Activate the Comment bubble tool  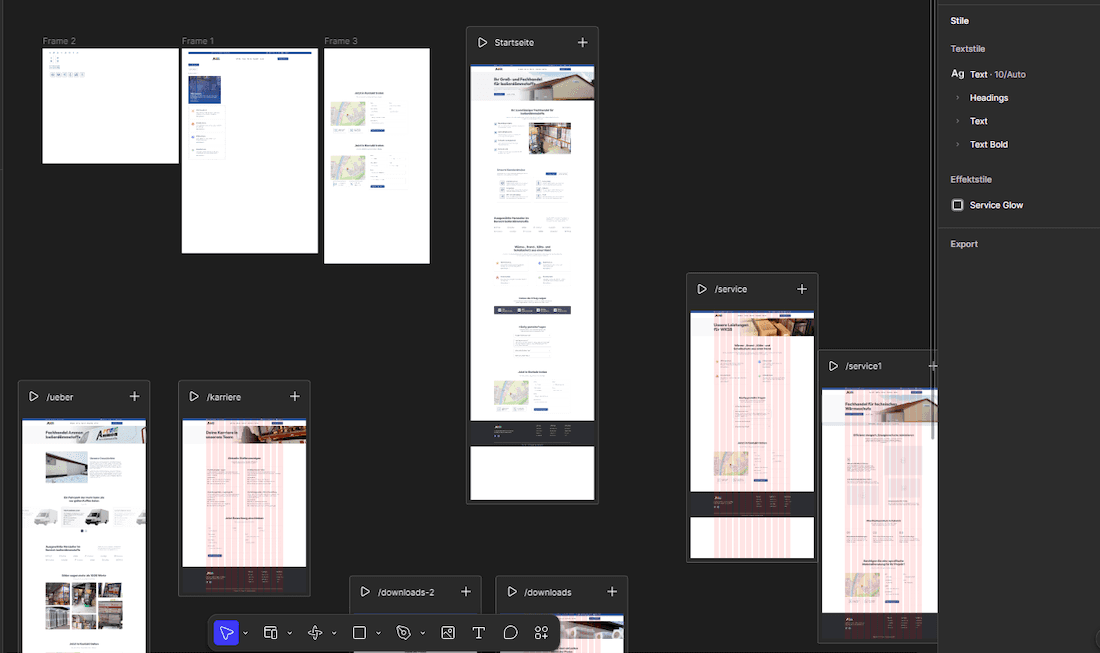[510, 632]
